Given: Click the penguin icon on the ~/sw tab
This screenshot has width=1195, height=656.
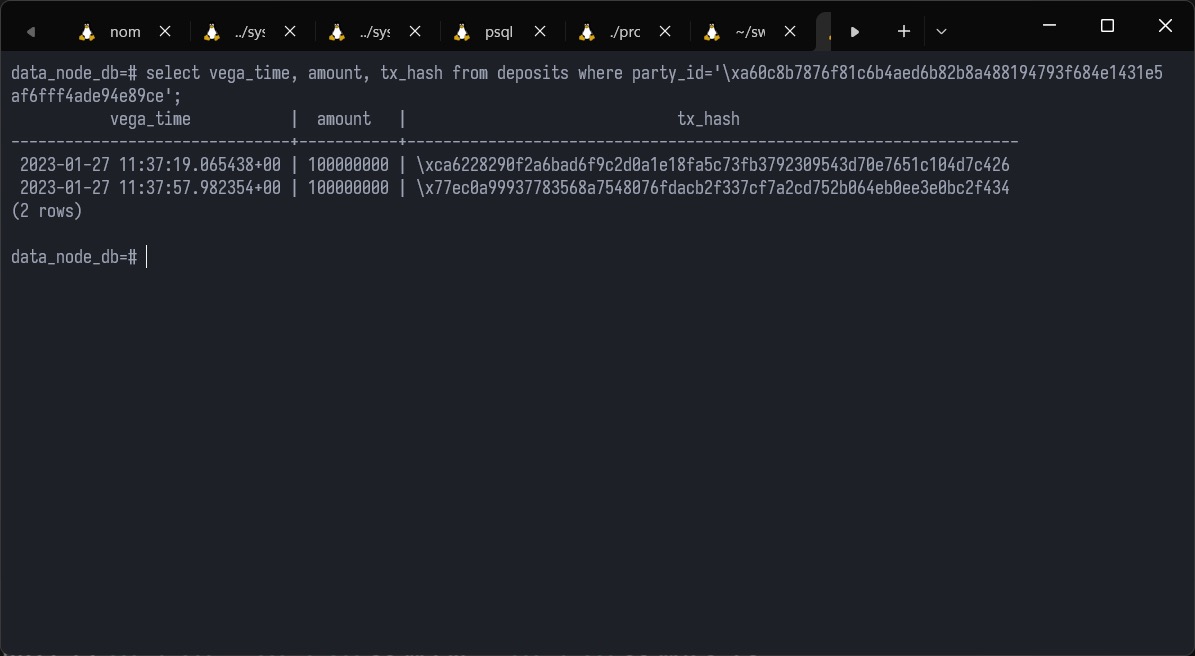Looking at the screenshot, I should click(x=712, y=31).
